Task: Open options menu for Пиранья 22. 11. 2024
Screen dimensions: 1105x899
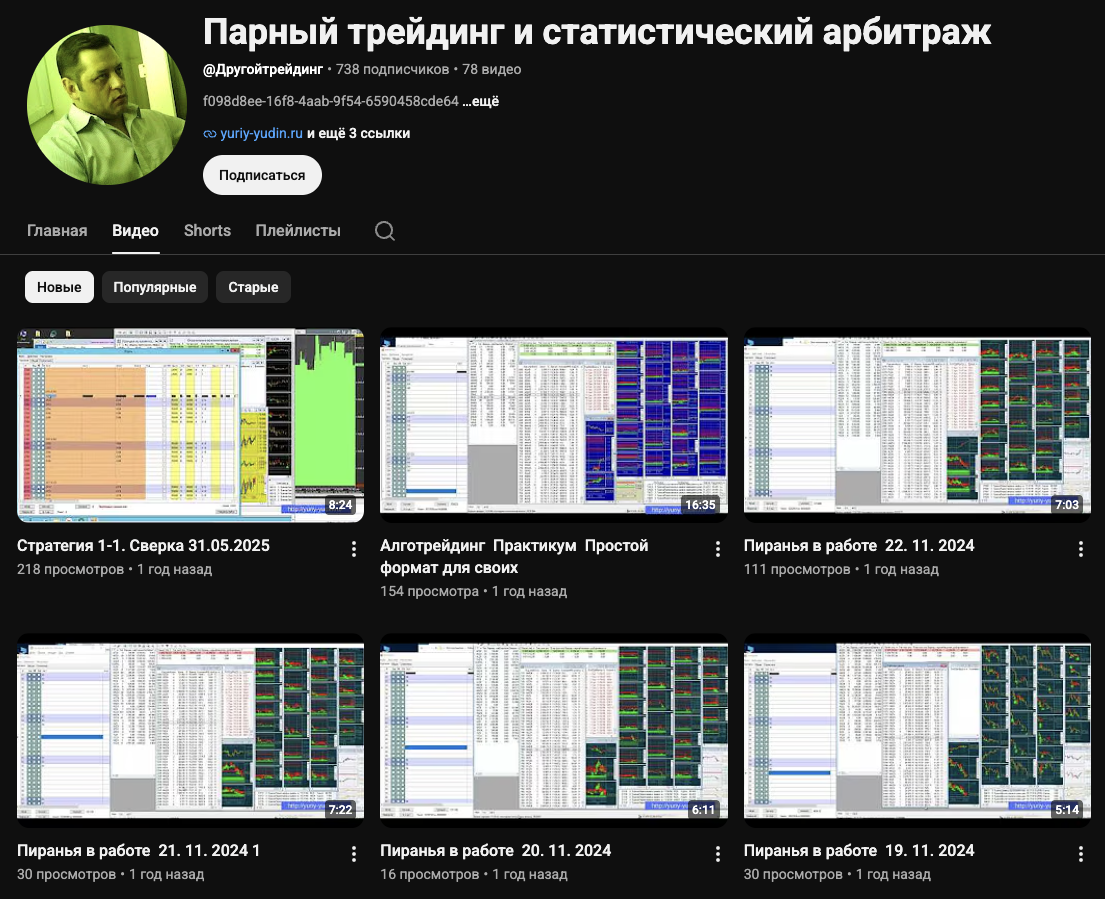Action: click(x=1080, y=549)
